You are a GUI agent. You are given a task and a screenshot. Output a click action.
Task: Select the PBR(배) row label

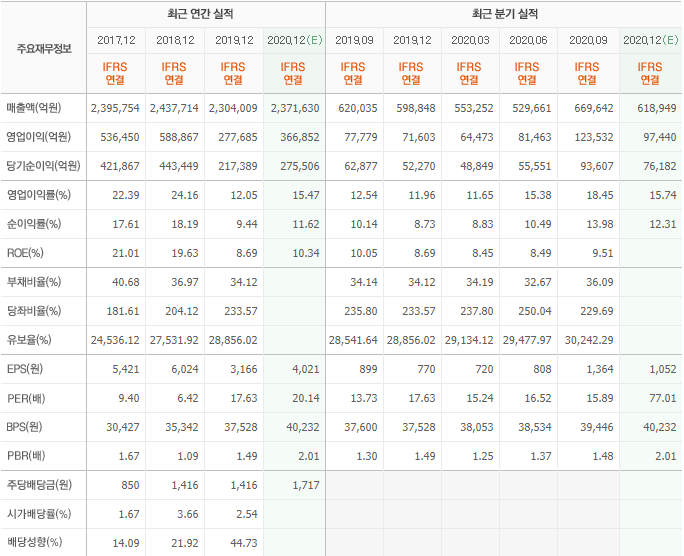26,456
